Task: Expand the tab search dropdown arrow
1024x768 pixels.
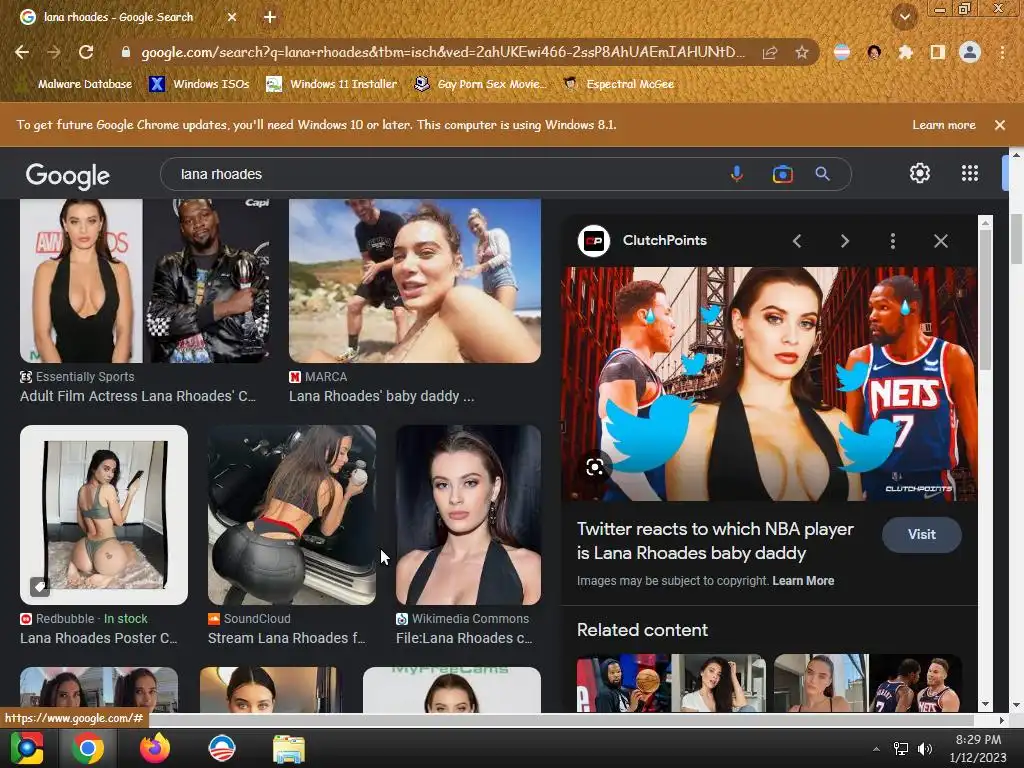Action: [905, 17]
